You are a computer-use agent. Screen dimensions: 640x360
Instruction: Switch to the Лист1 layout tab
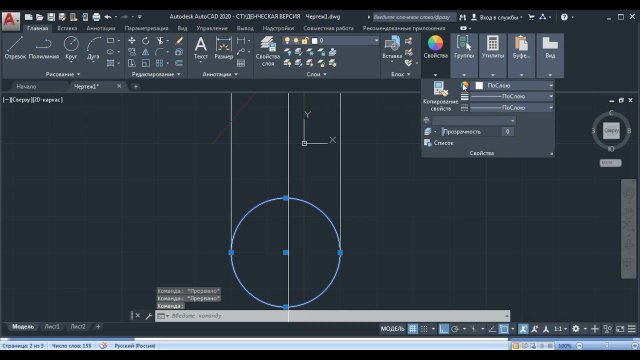pos(52,327)
